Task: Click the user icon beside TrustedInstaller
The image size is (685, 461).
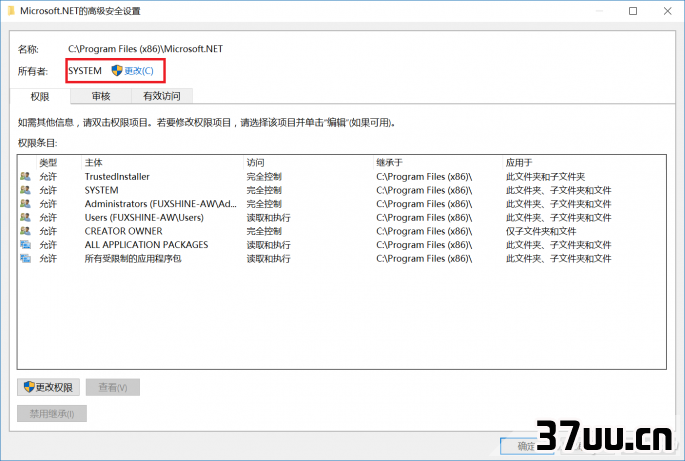Action: point(25,177)
